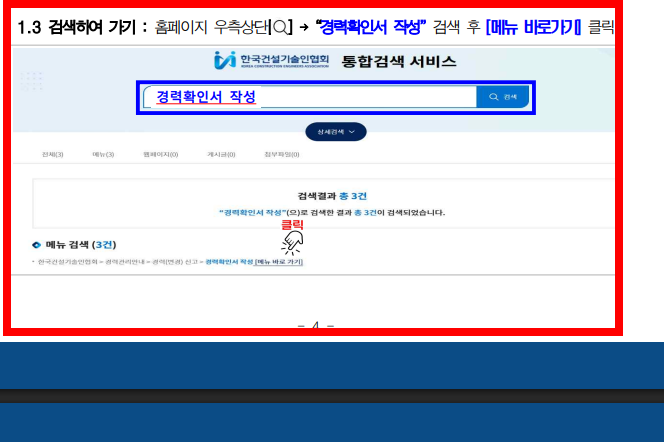
Task: Select the 게시글(0) tab
Action: (221, 155)
